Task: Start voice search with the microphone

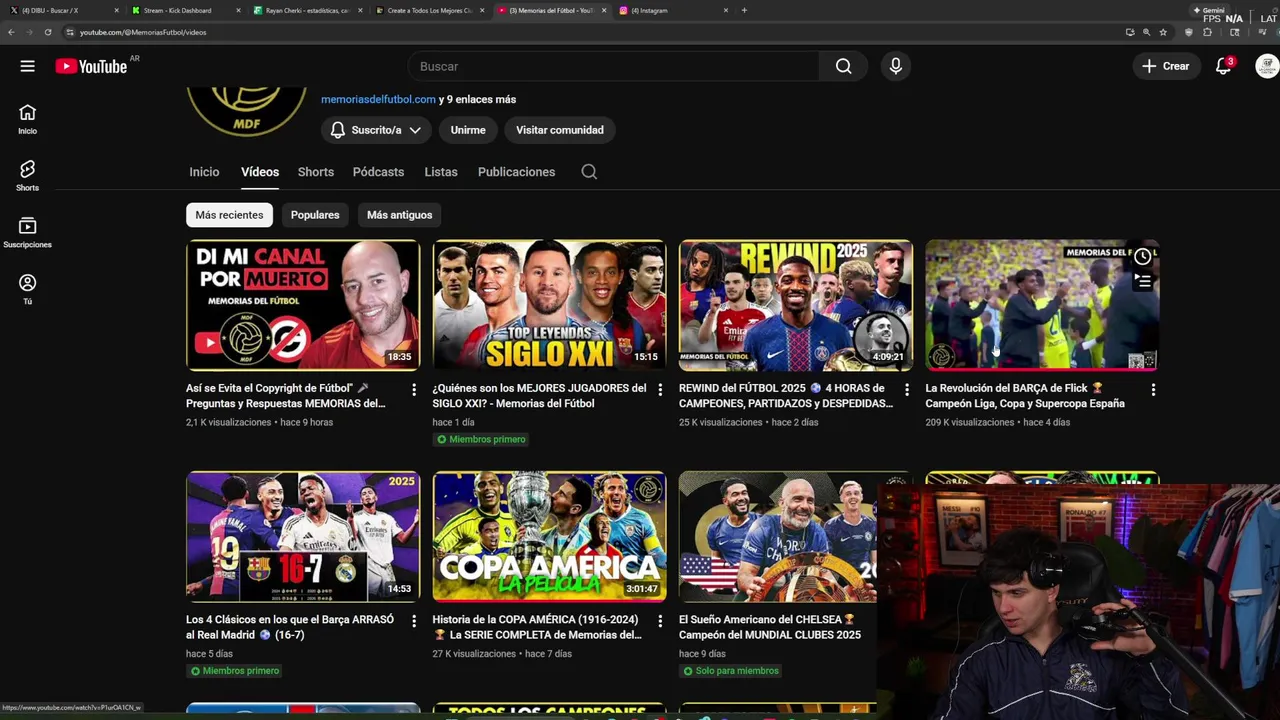Action: pyautogui.click(x=895, y=66)
